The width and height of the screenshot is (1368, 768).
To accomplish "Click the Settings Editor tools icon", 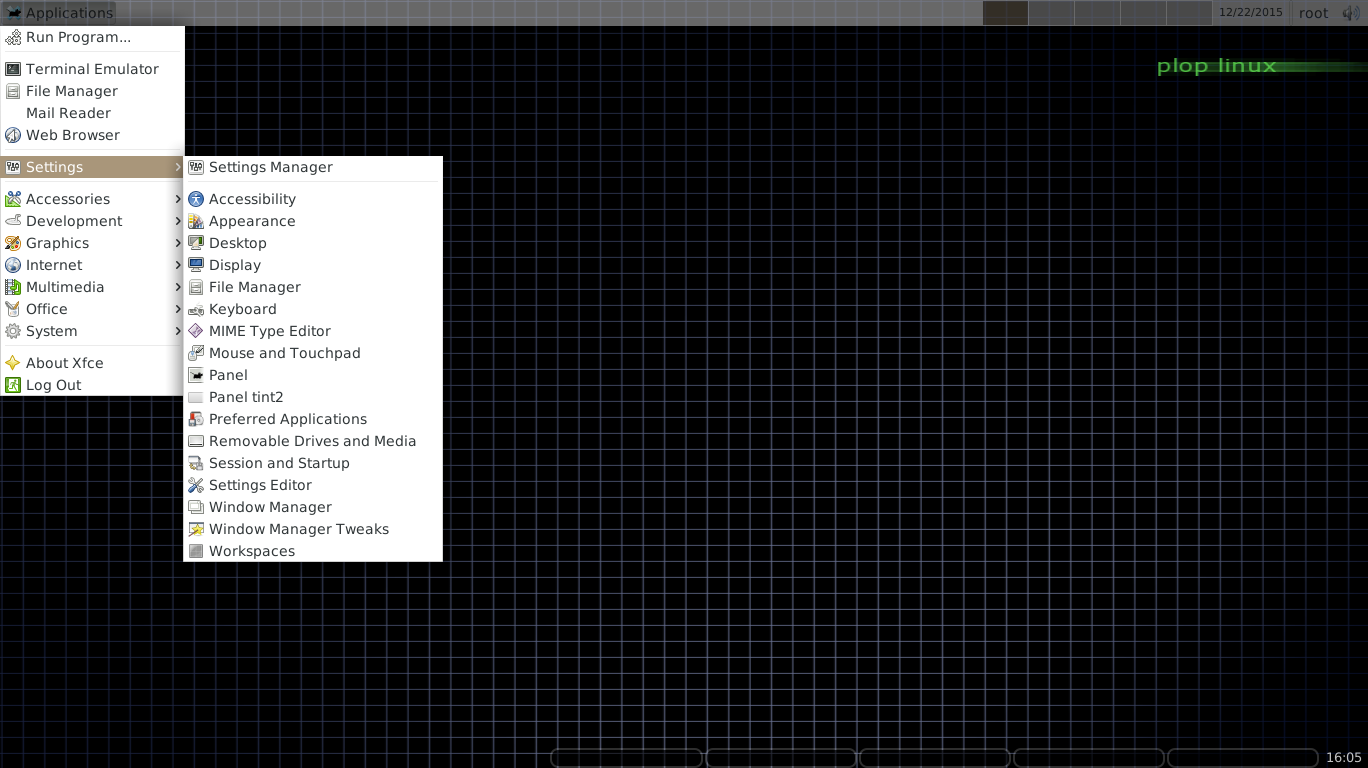I will pyautogui.click(x=196, y=485).
